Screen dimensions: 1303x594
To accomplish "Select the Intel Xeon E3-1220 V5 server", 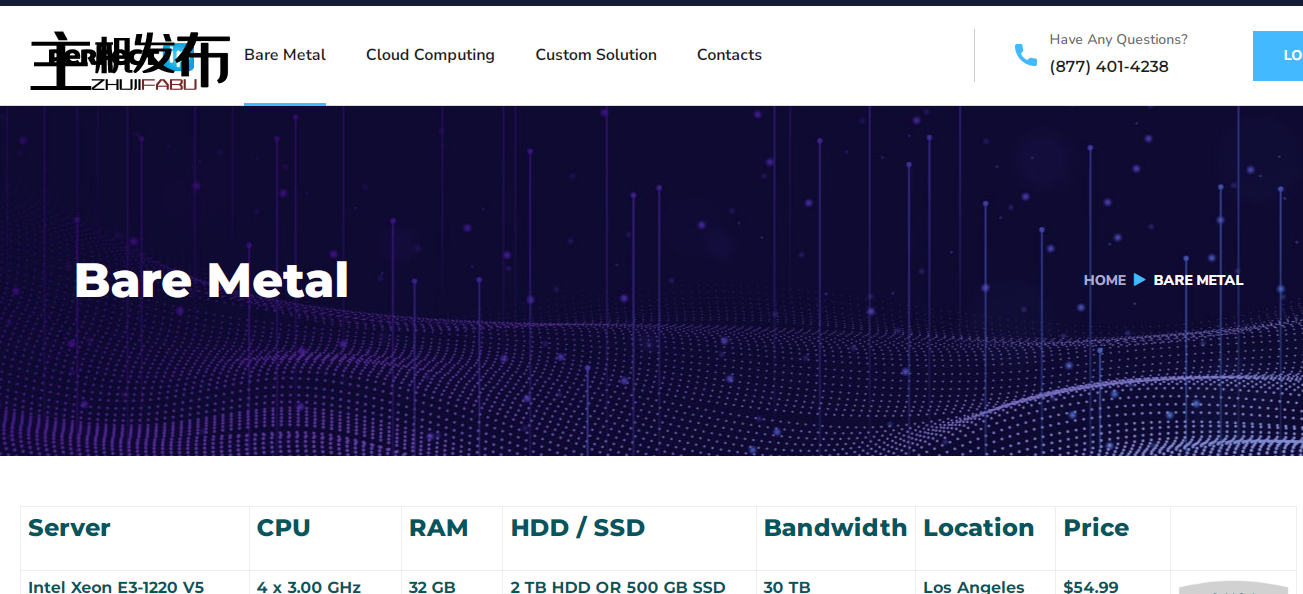I will [116, 586].
